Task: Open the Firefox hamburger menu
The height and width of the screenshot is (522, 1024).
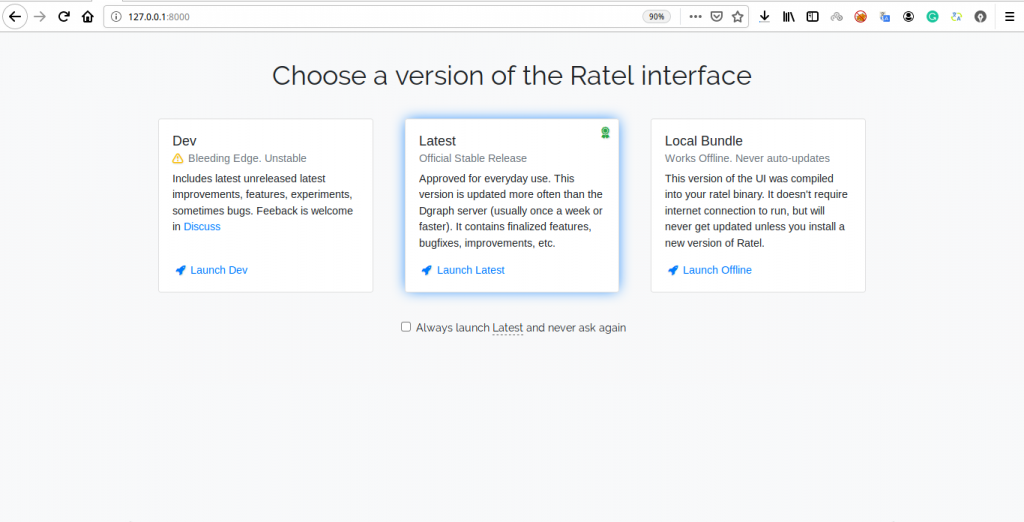Action: click(x=1010, y=17)
